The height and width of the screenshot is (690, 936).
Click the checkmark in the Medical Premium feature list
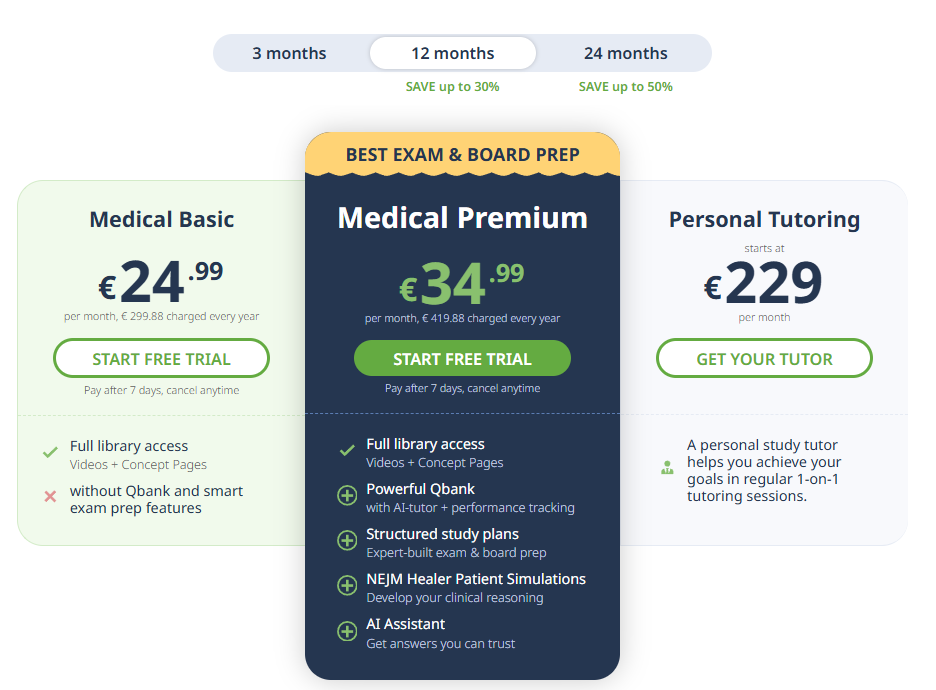coord(346,450)
